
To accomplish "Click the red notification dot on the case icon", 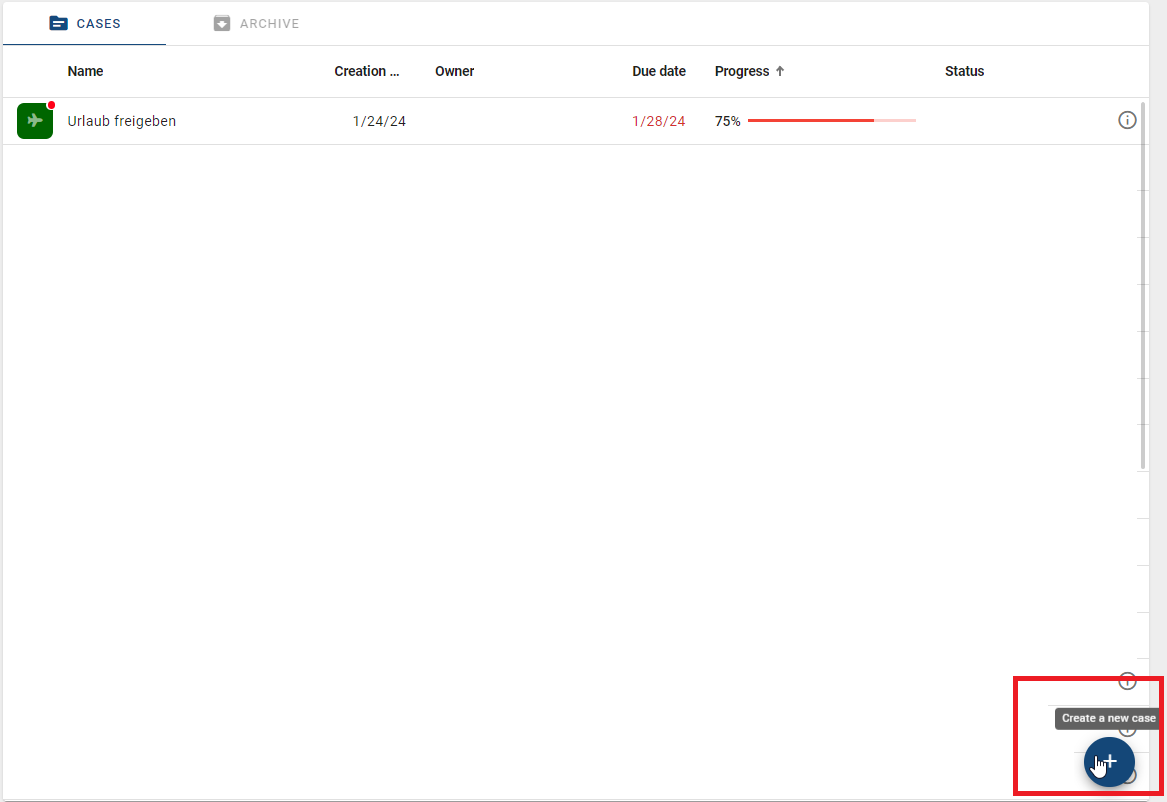I will tap(49, 107).
